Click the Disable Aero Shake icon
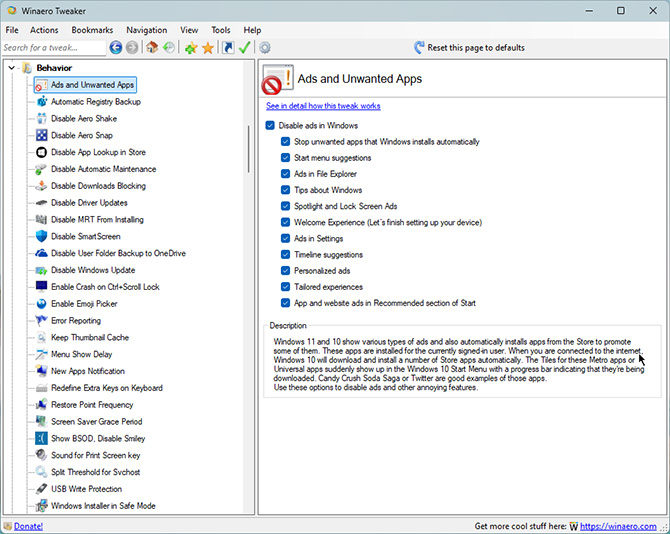670x534 pixels. pos(41,118)
